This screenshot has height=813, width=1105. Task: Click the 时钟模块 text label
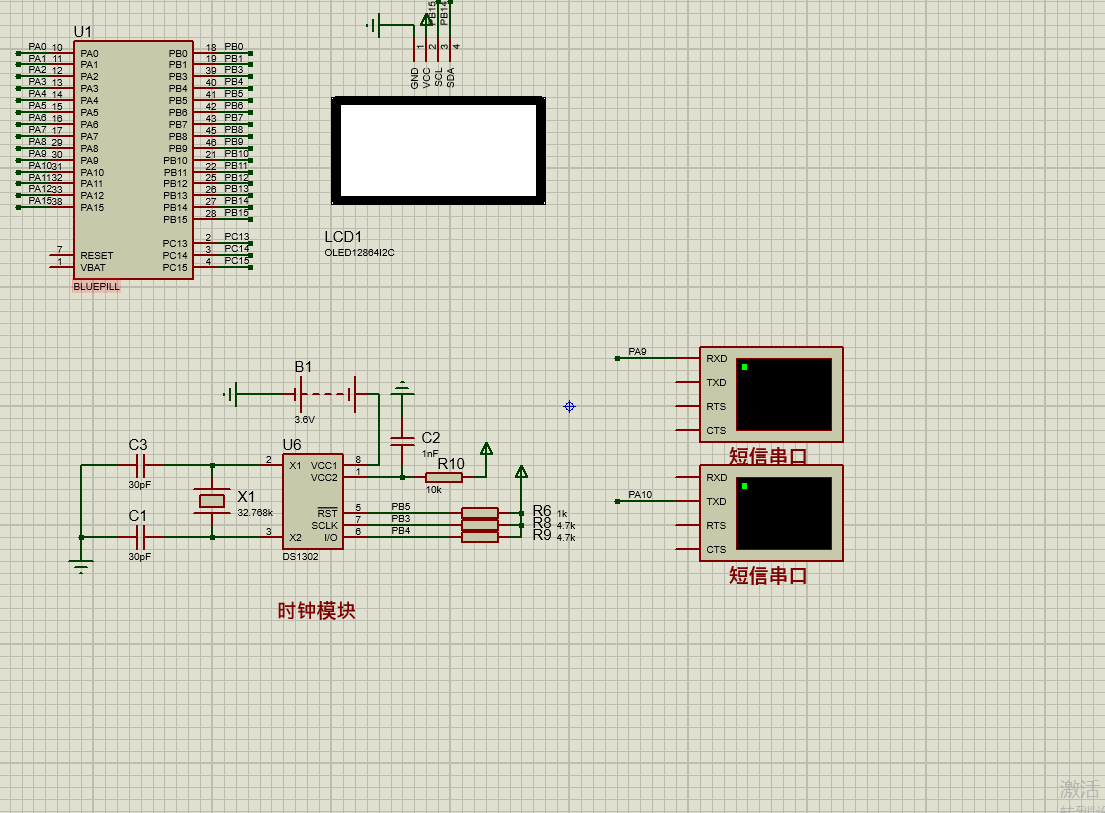[x=316, y=611]
